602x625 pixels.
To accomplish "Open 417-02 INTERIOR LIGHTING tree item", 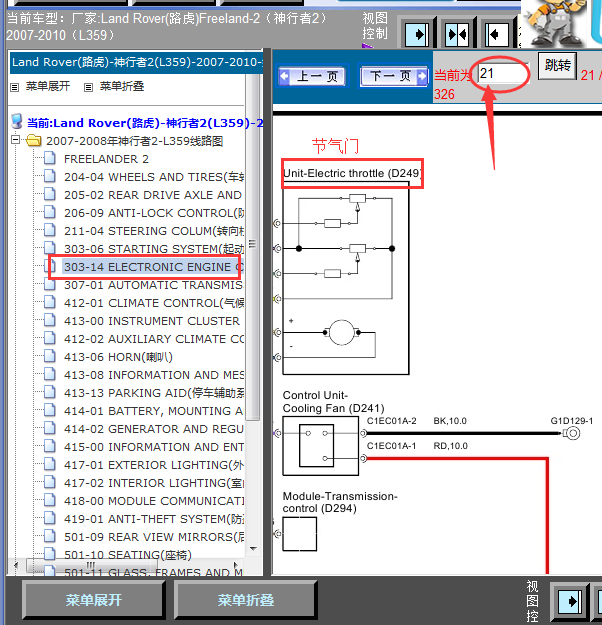I will 154,483.
